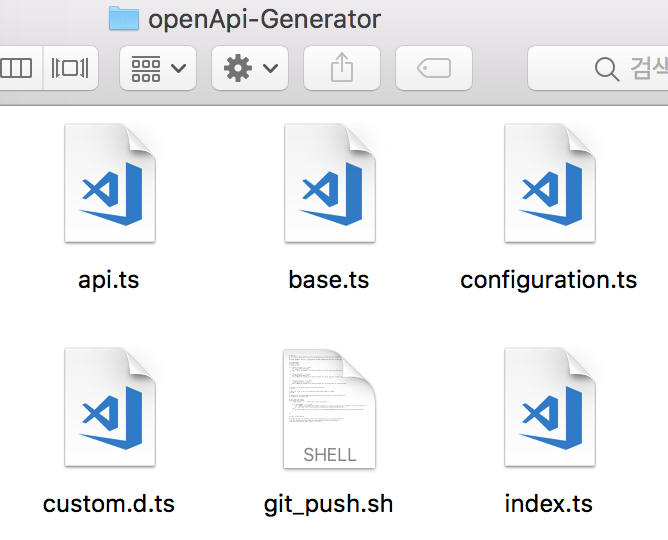This screenshot has height=540, width=668.
Task: Click the magnifier icon in search field
Action: coord(607,69)
